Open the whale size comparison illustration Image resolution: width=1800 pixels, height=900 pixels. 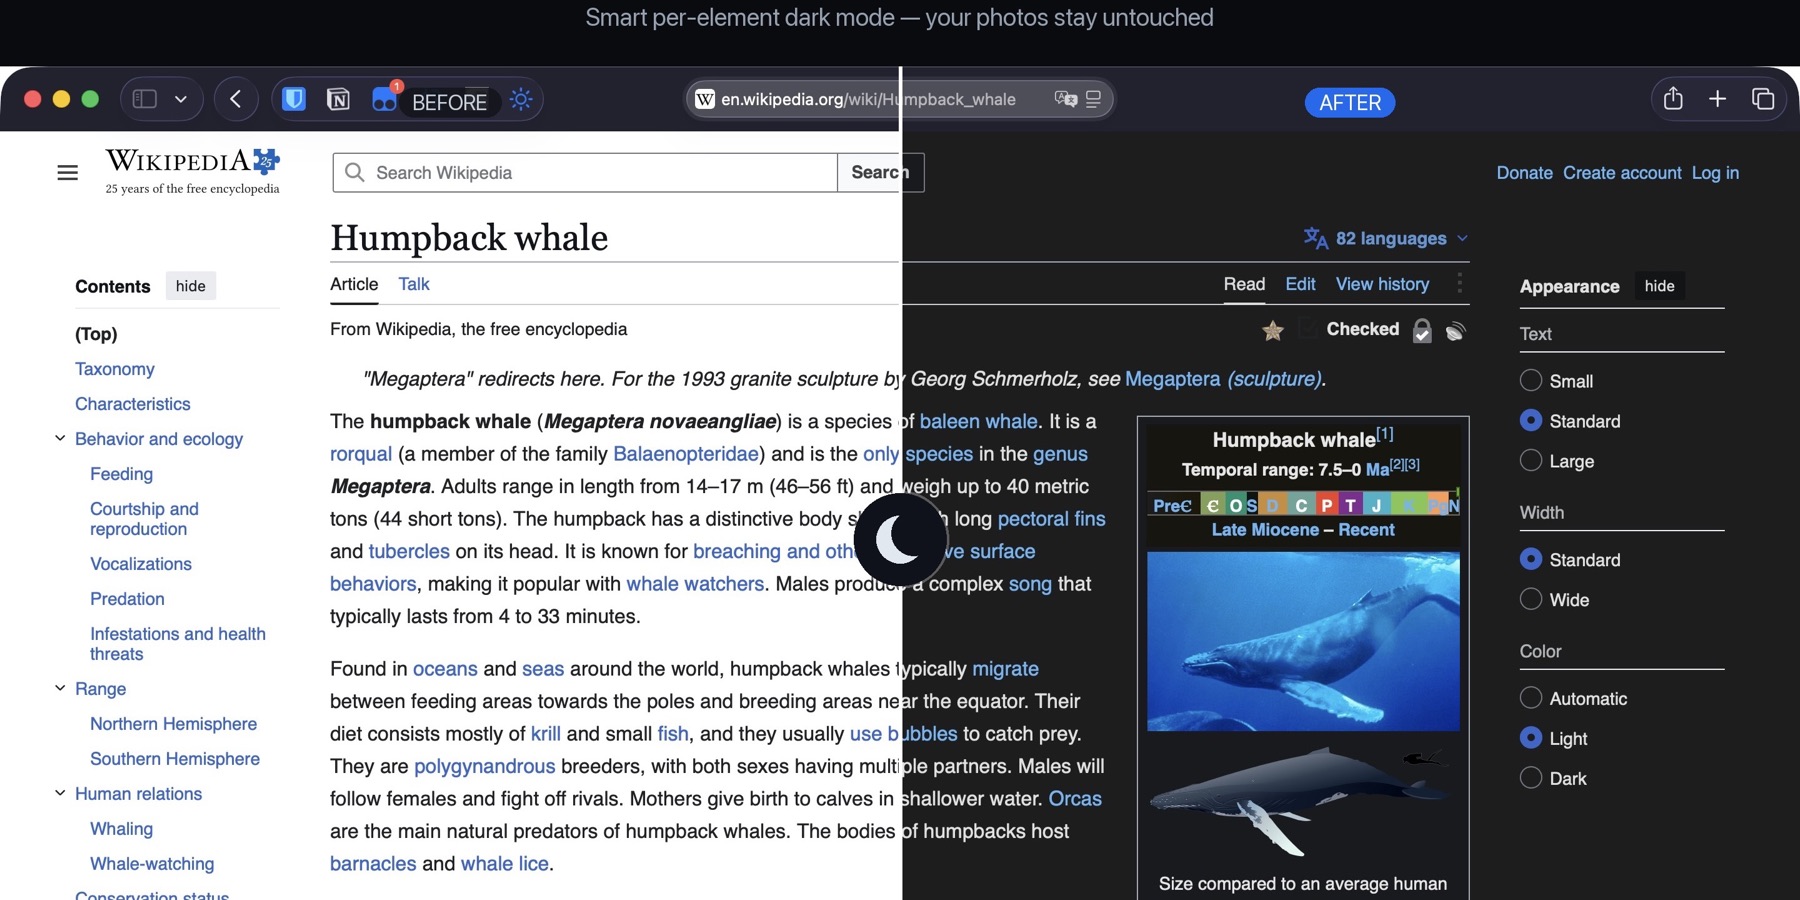pyautogui.click(x=1303, y=802)
